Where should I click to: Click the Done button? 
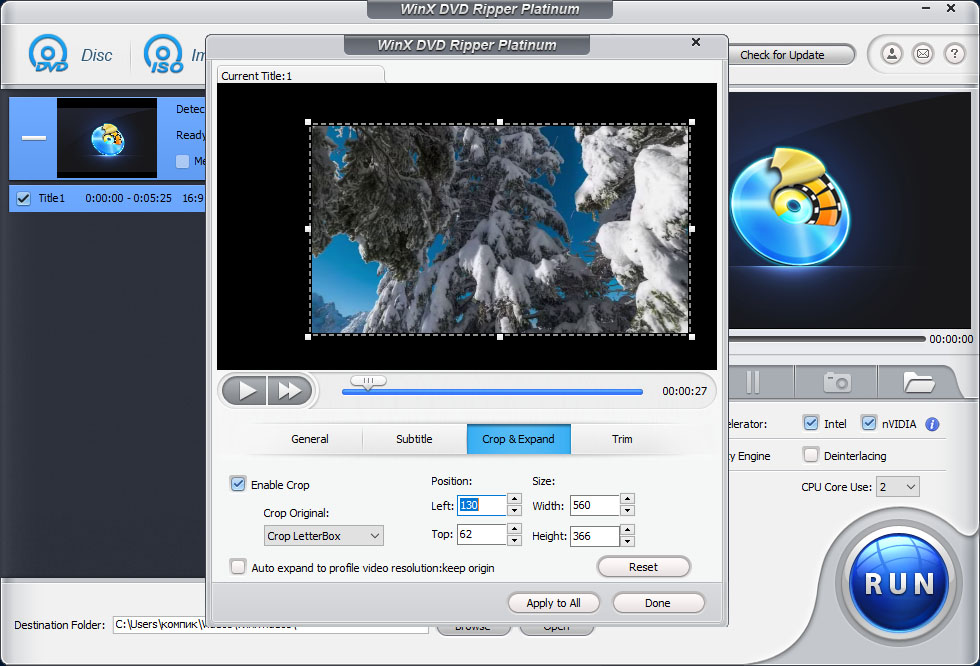pyautogui.click(x=658, y=603)
